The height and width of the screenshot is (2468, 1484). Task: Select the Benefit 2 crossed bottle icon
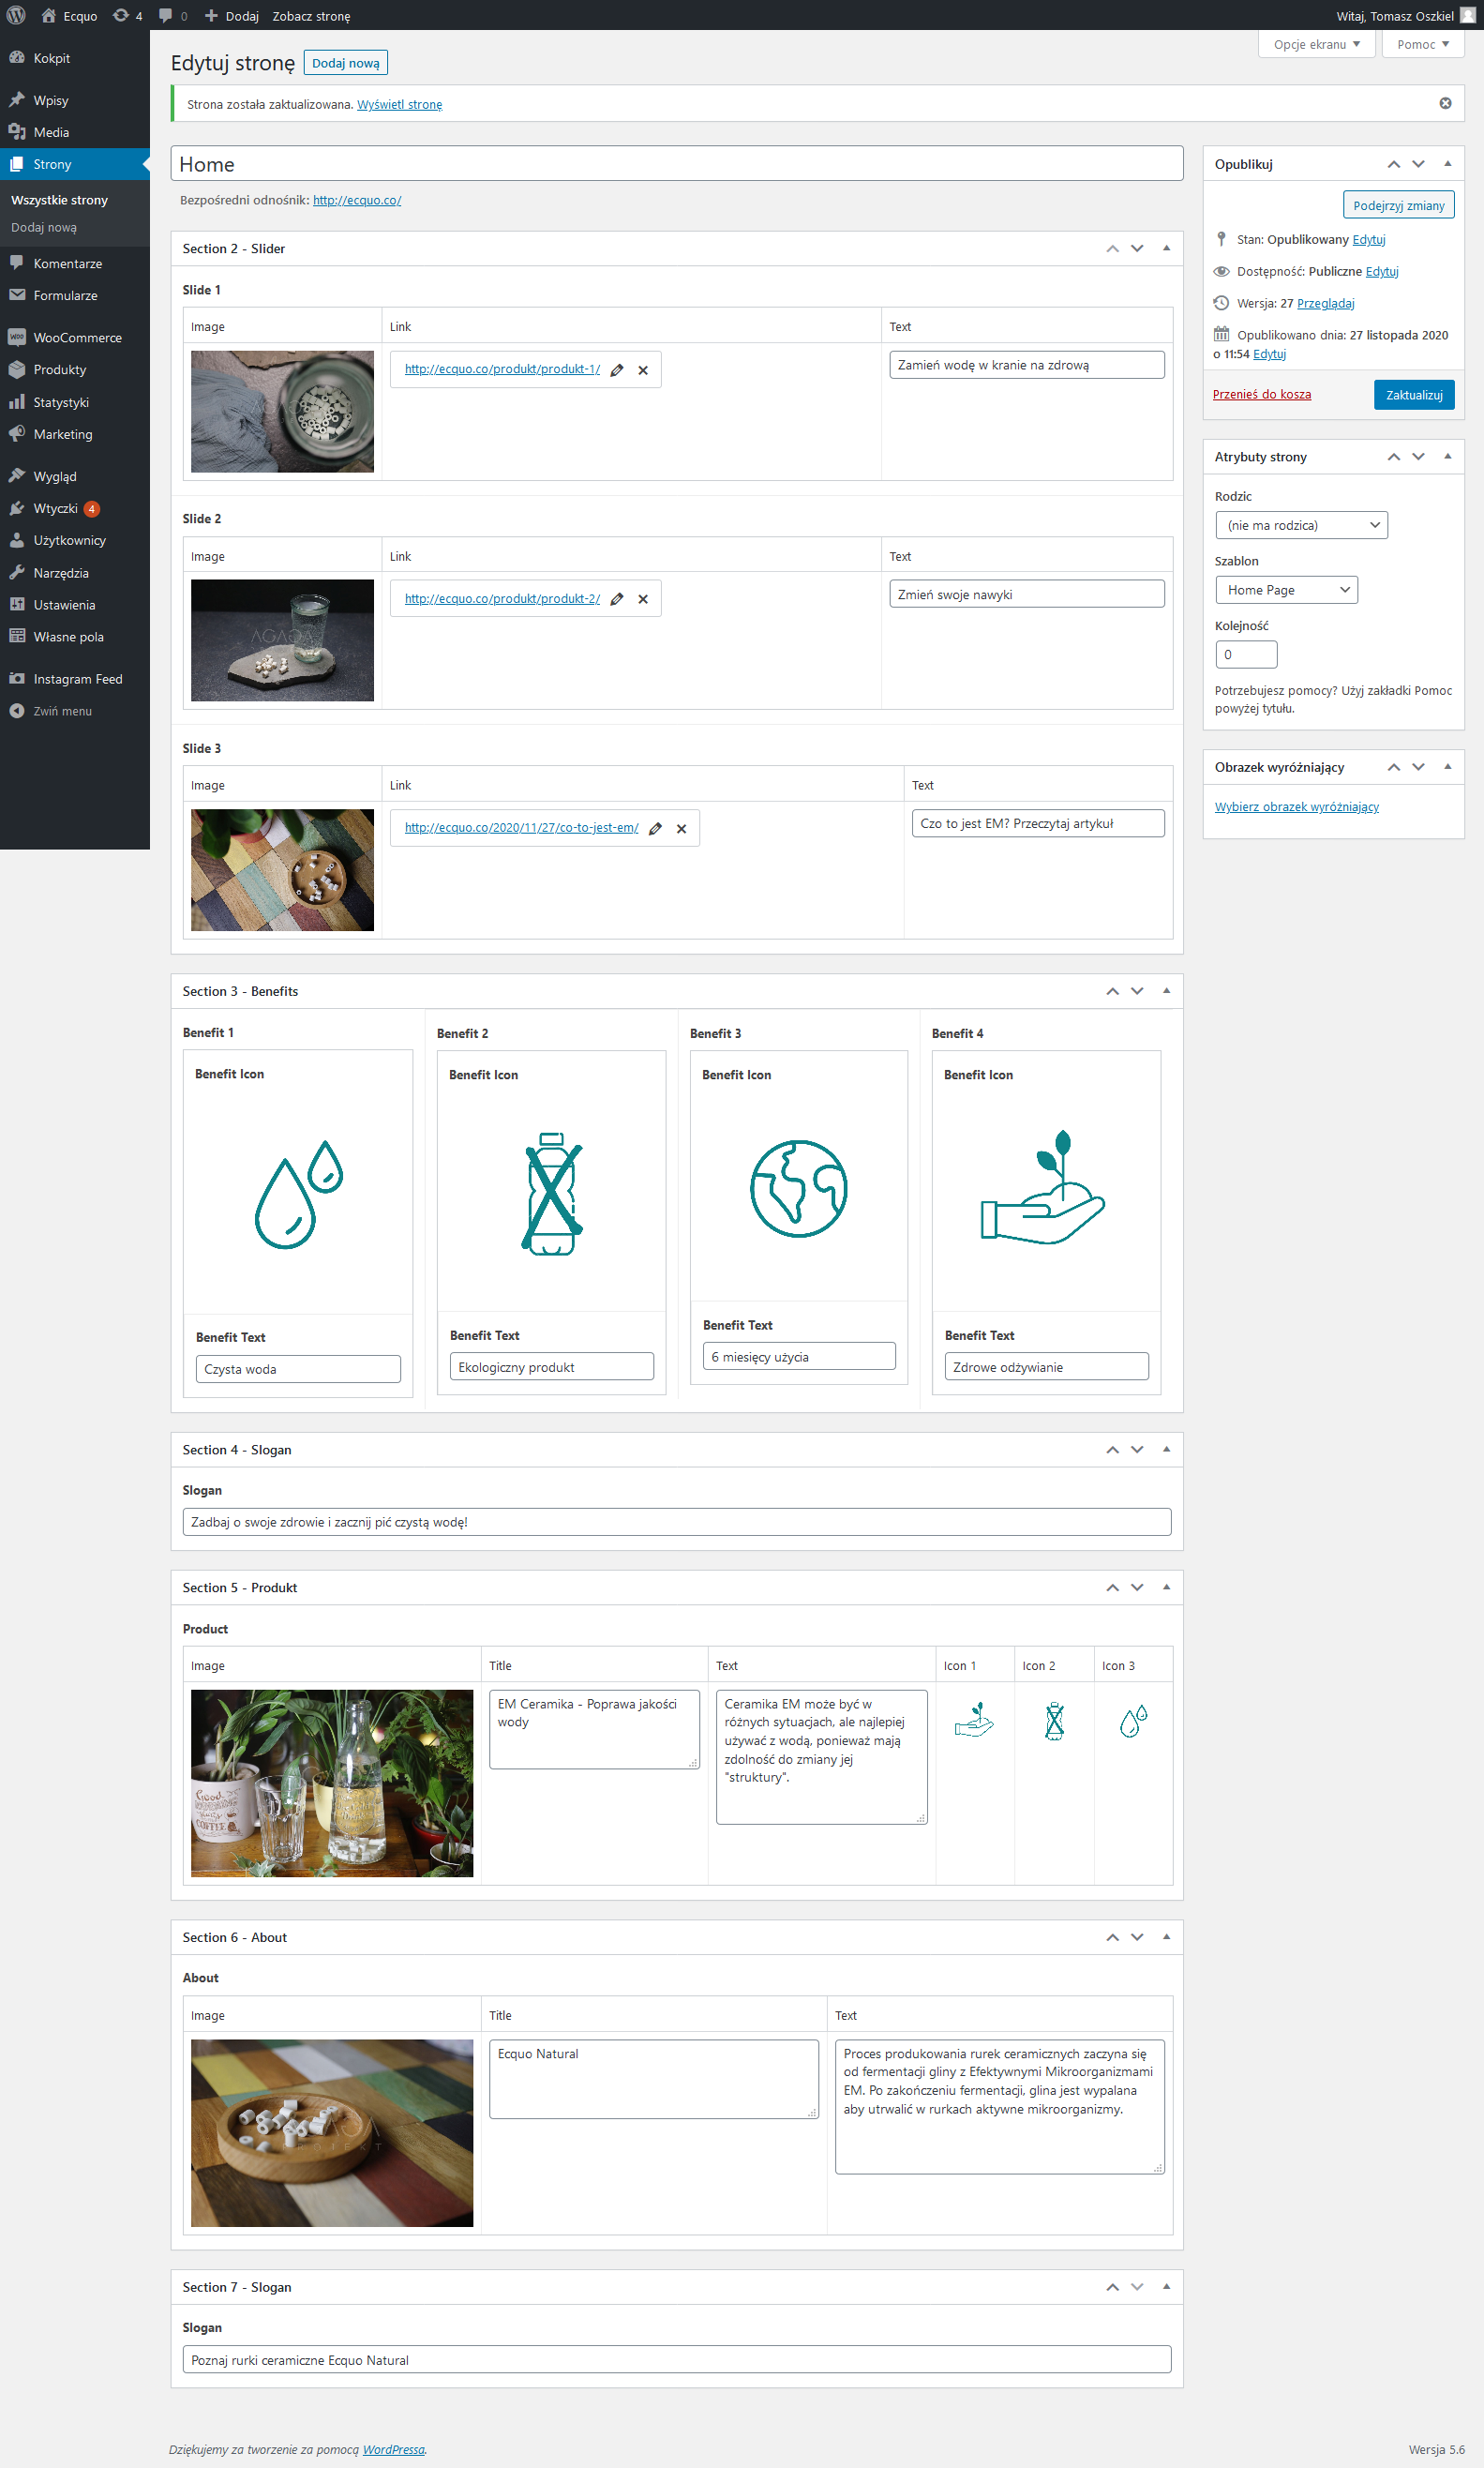[x=551, y=1193]
